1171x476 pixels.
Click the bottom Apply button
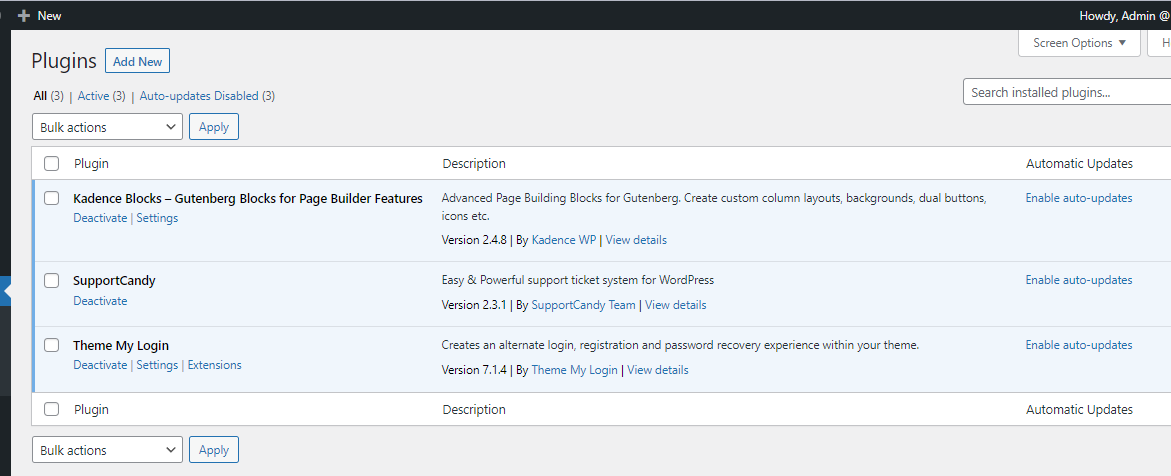214,450
